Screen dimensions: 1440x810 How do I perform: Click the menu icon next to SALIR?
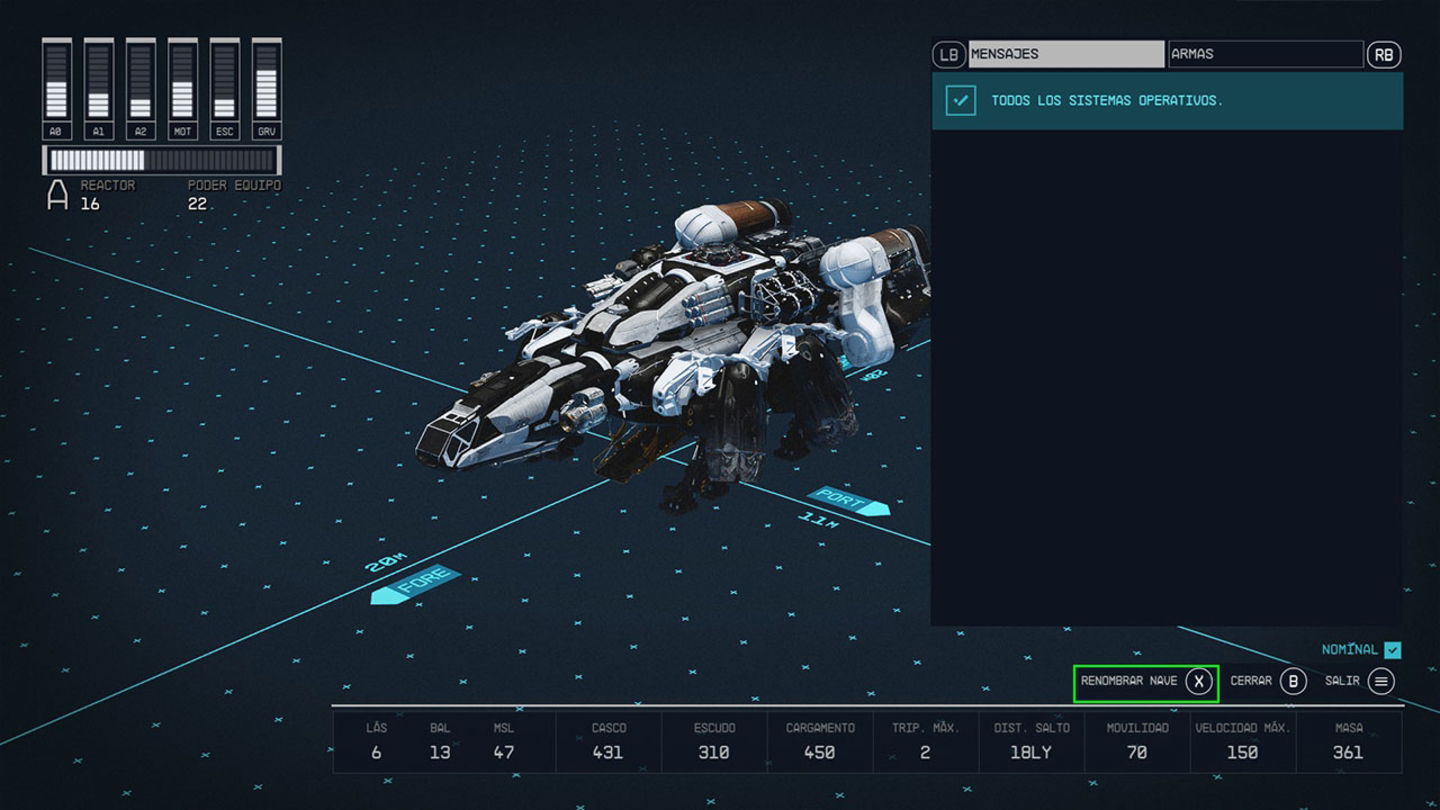click(1381, 682)
